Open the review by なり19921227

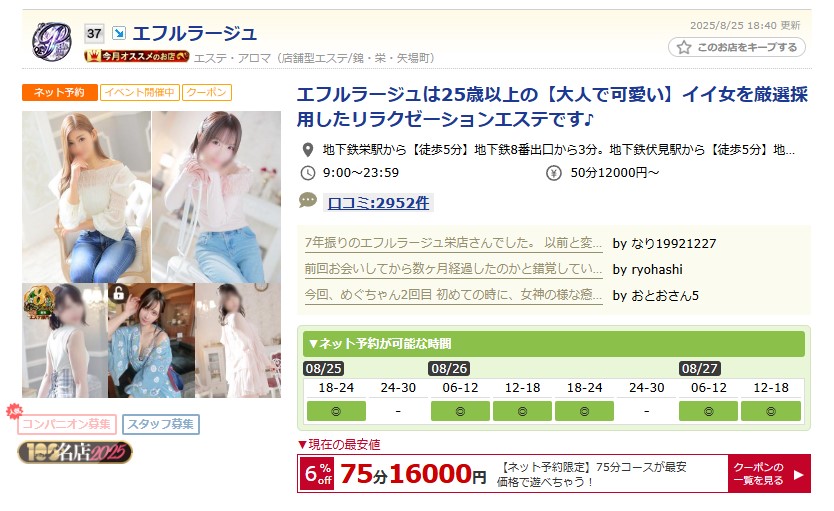[x=453, y=243]
